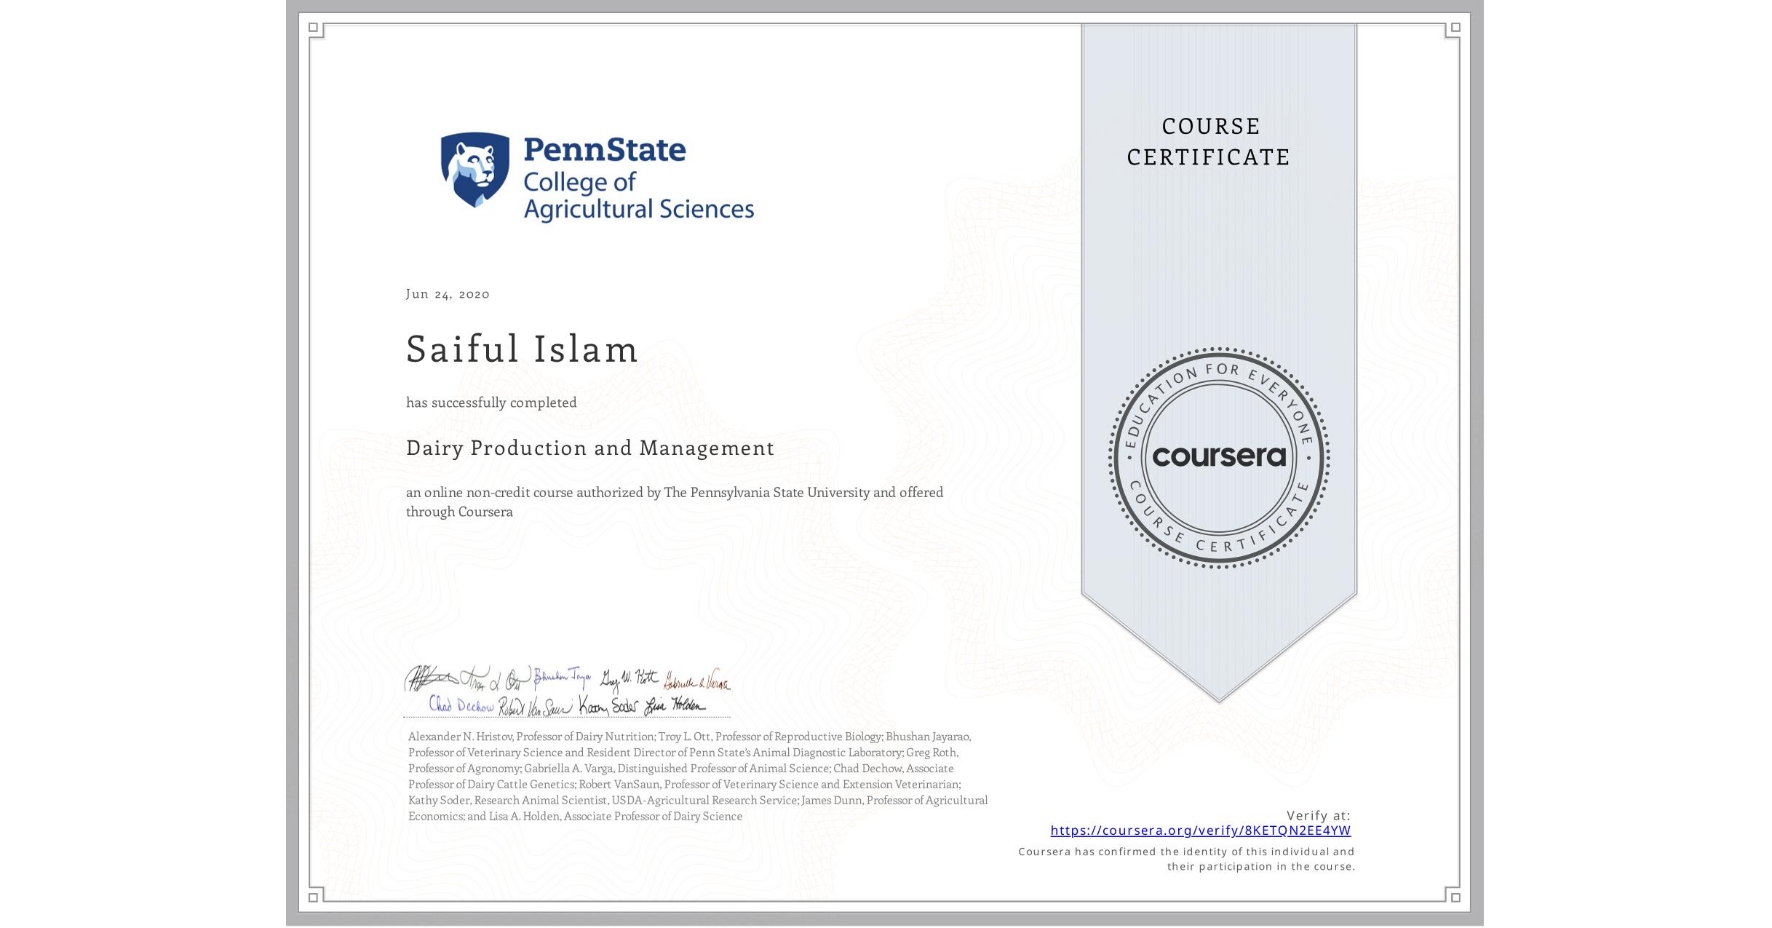The height and width of the screenshot is (928, 1772).
Task: Select the Gabriella Varga signature
Action: pyautogui.click(x=697, y=682)
